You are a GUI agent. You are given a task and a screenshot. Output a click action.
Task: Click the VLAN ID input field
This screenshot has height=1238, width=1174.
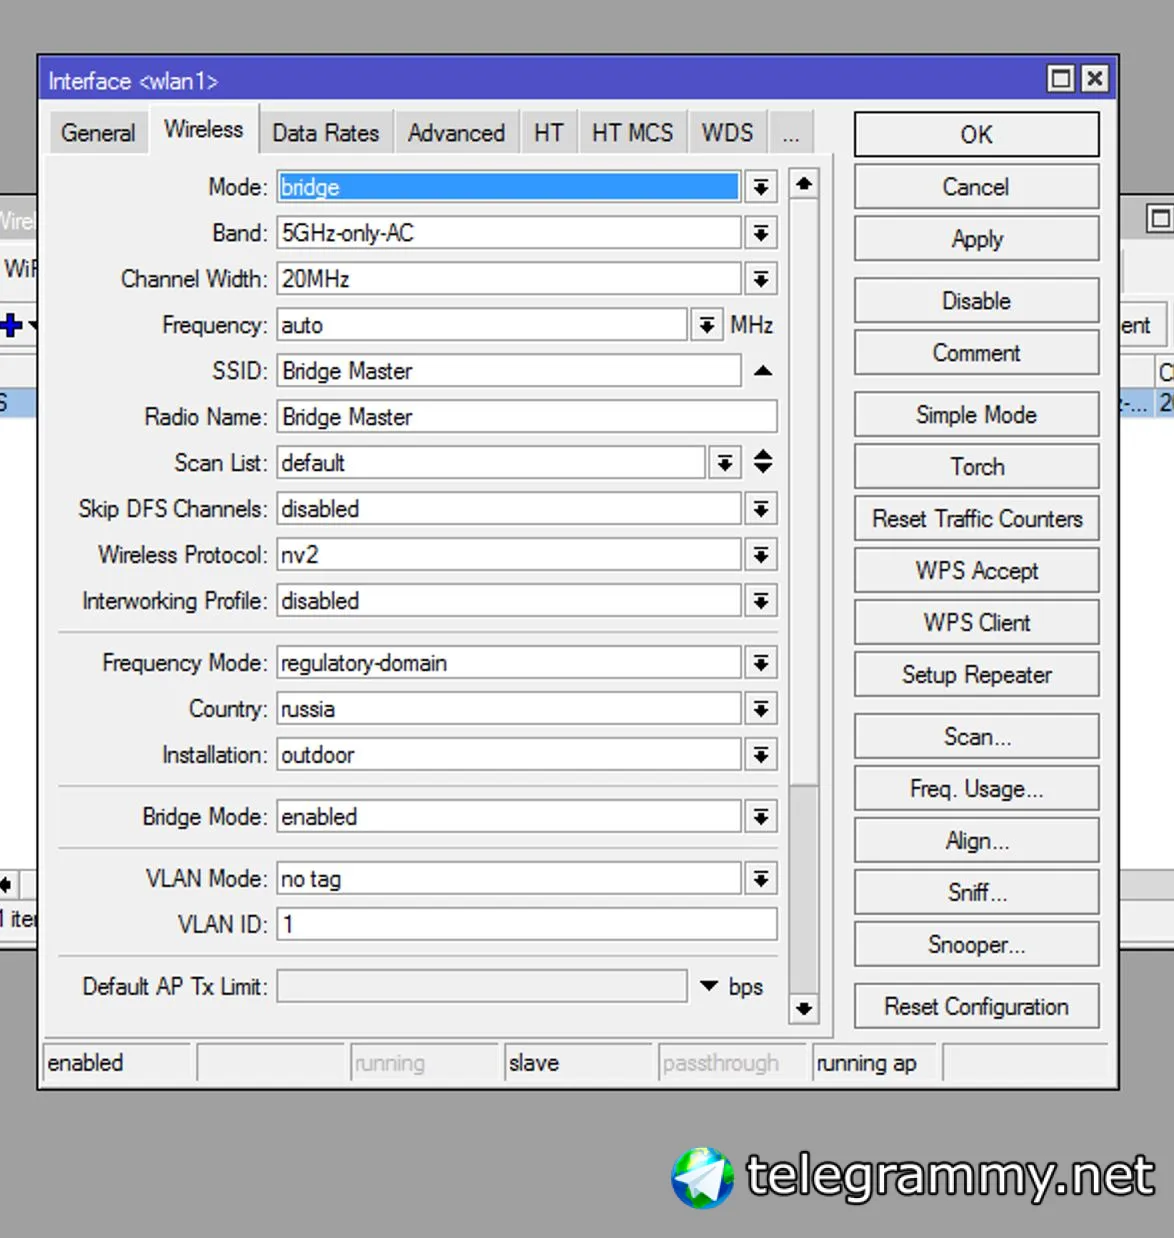[527, 925]
